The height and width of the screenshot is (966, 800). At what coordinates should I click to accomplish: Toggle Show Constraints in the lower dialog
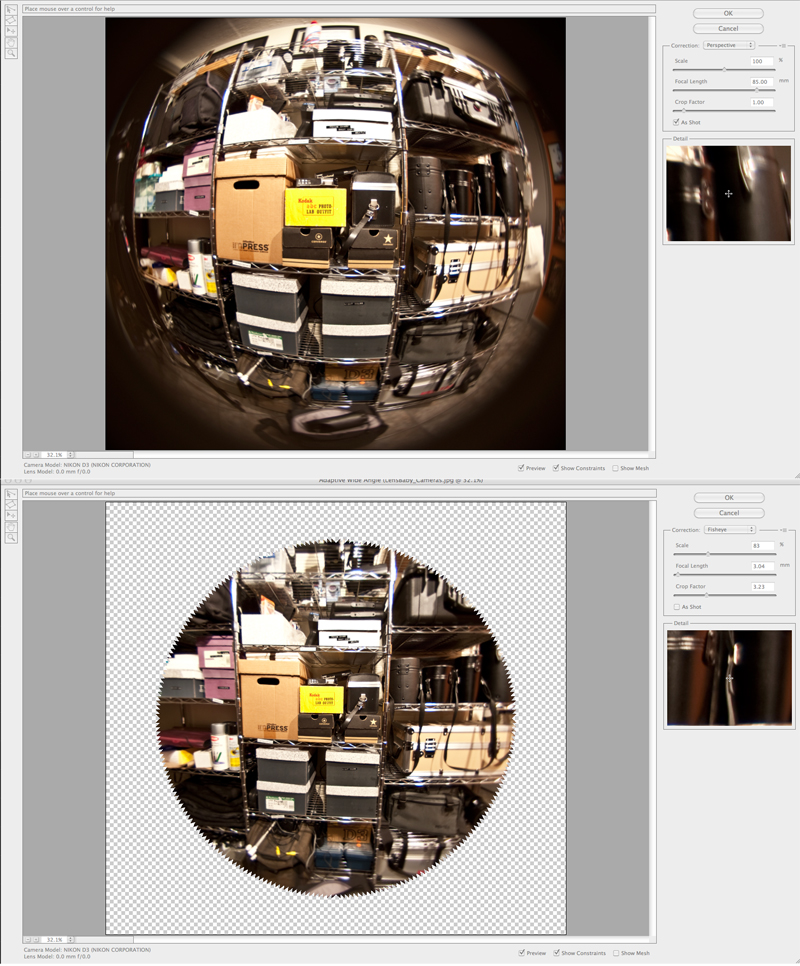tap(556, 952)
